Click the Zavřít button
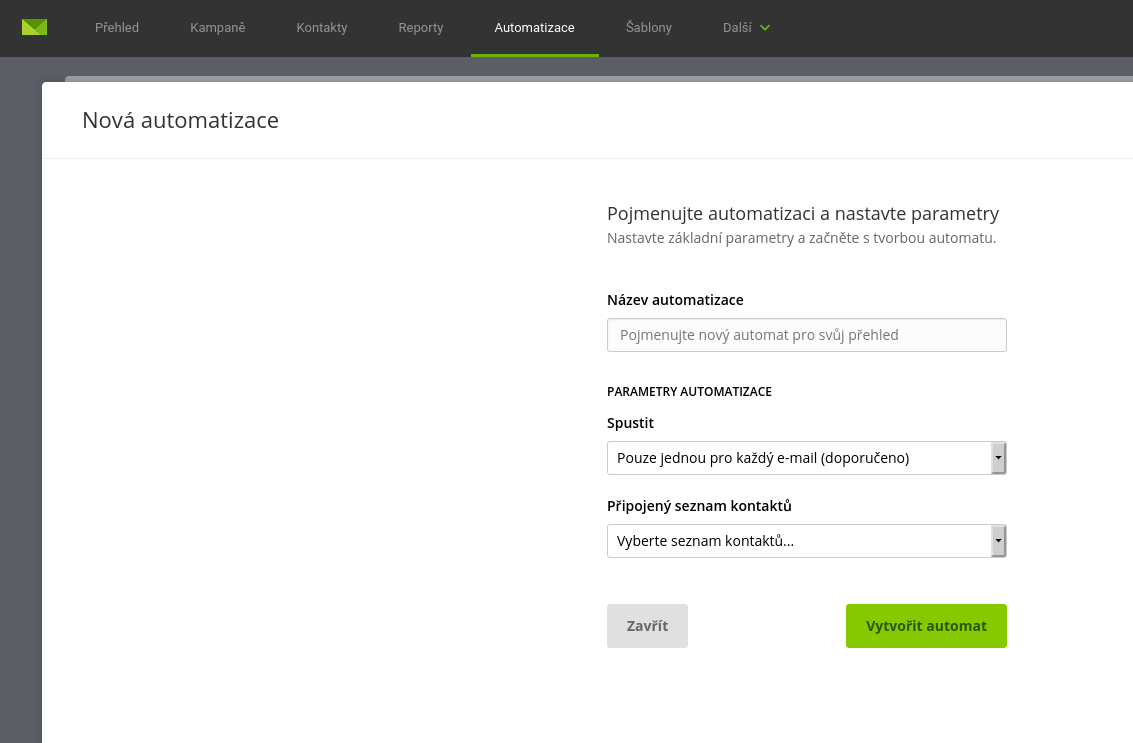 (647, 626)
